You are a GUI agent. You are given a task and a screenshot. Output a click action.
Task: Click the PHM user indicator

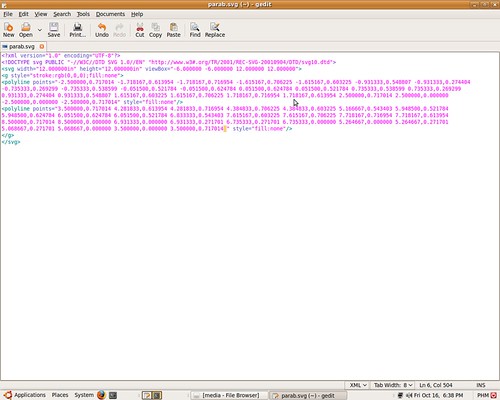pyautogui.click(x=483, y=395)
